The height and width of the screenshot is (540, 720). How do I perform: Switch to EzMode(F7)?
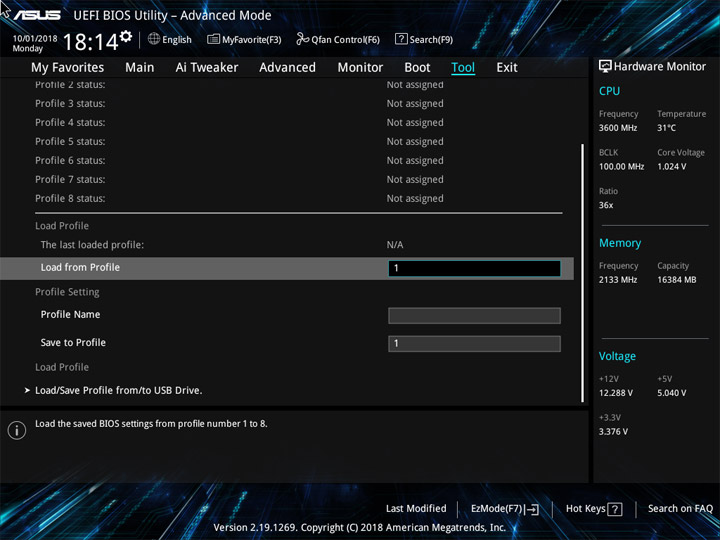[x=505, y=509]
